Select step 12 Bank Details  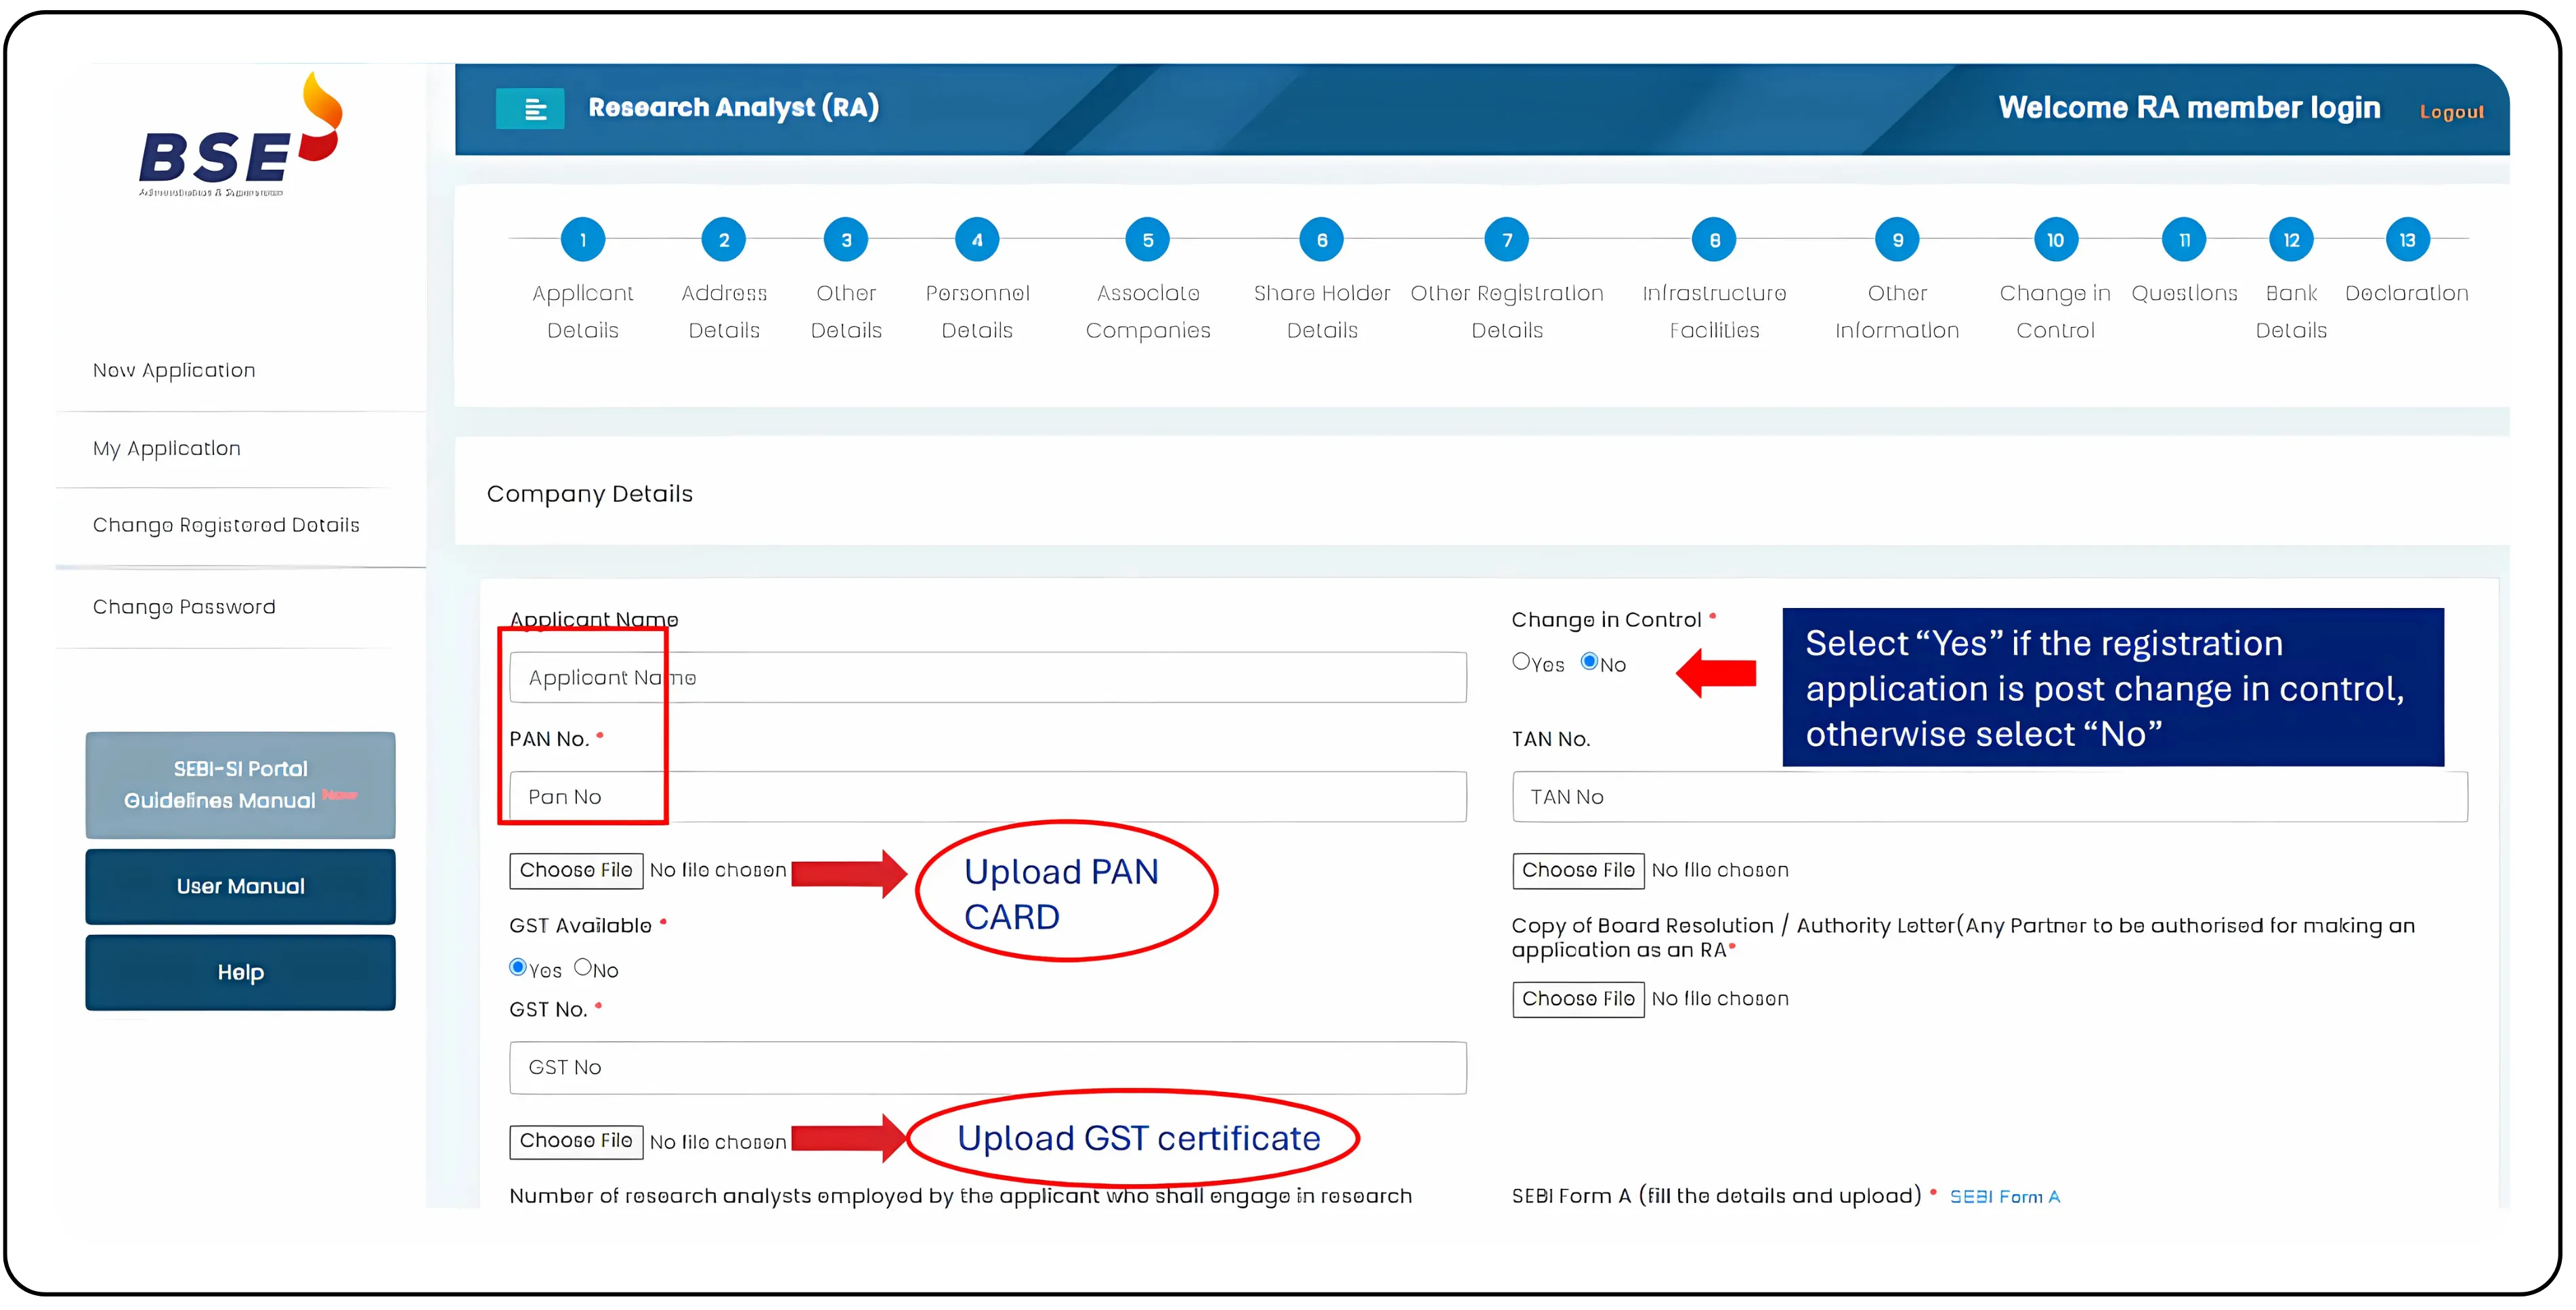point(2291,239)
